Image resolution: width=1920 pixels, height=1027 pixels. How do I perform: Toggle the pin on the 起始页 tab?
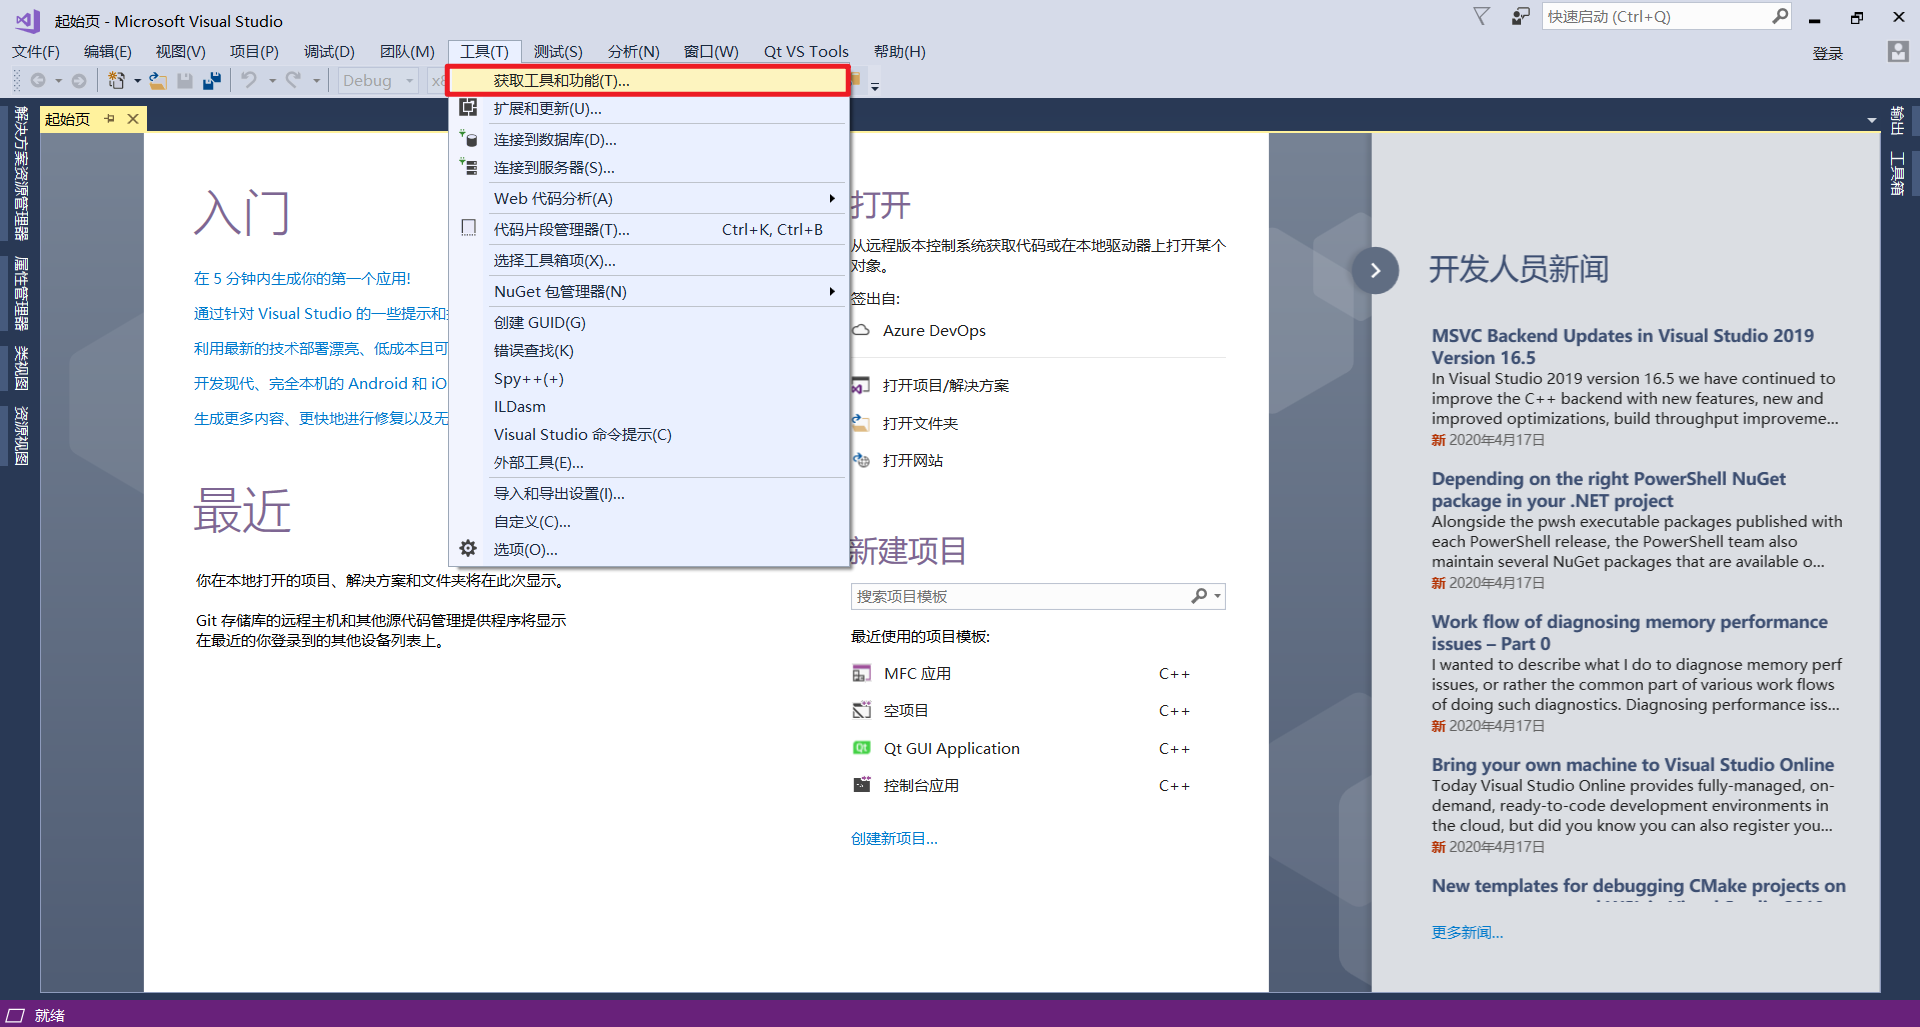(x=110, y=118)
